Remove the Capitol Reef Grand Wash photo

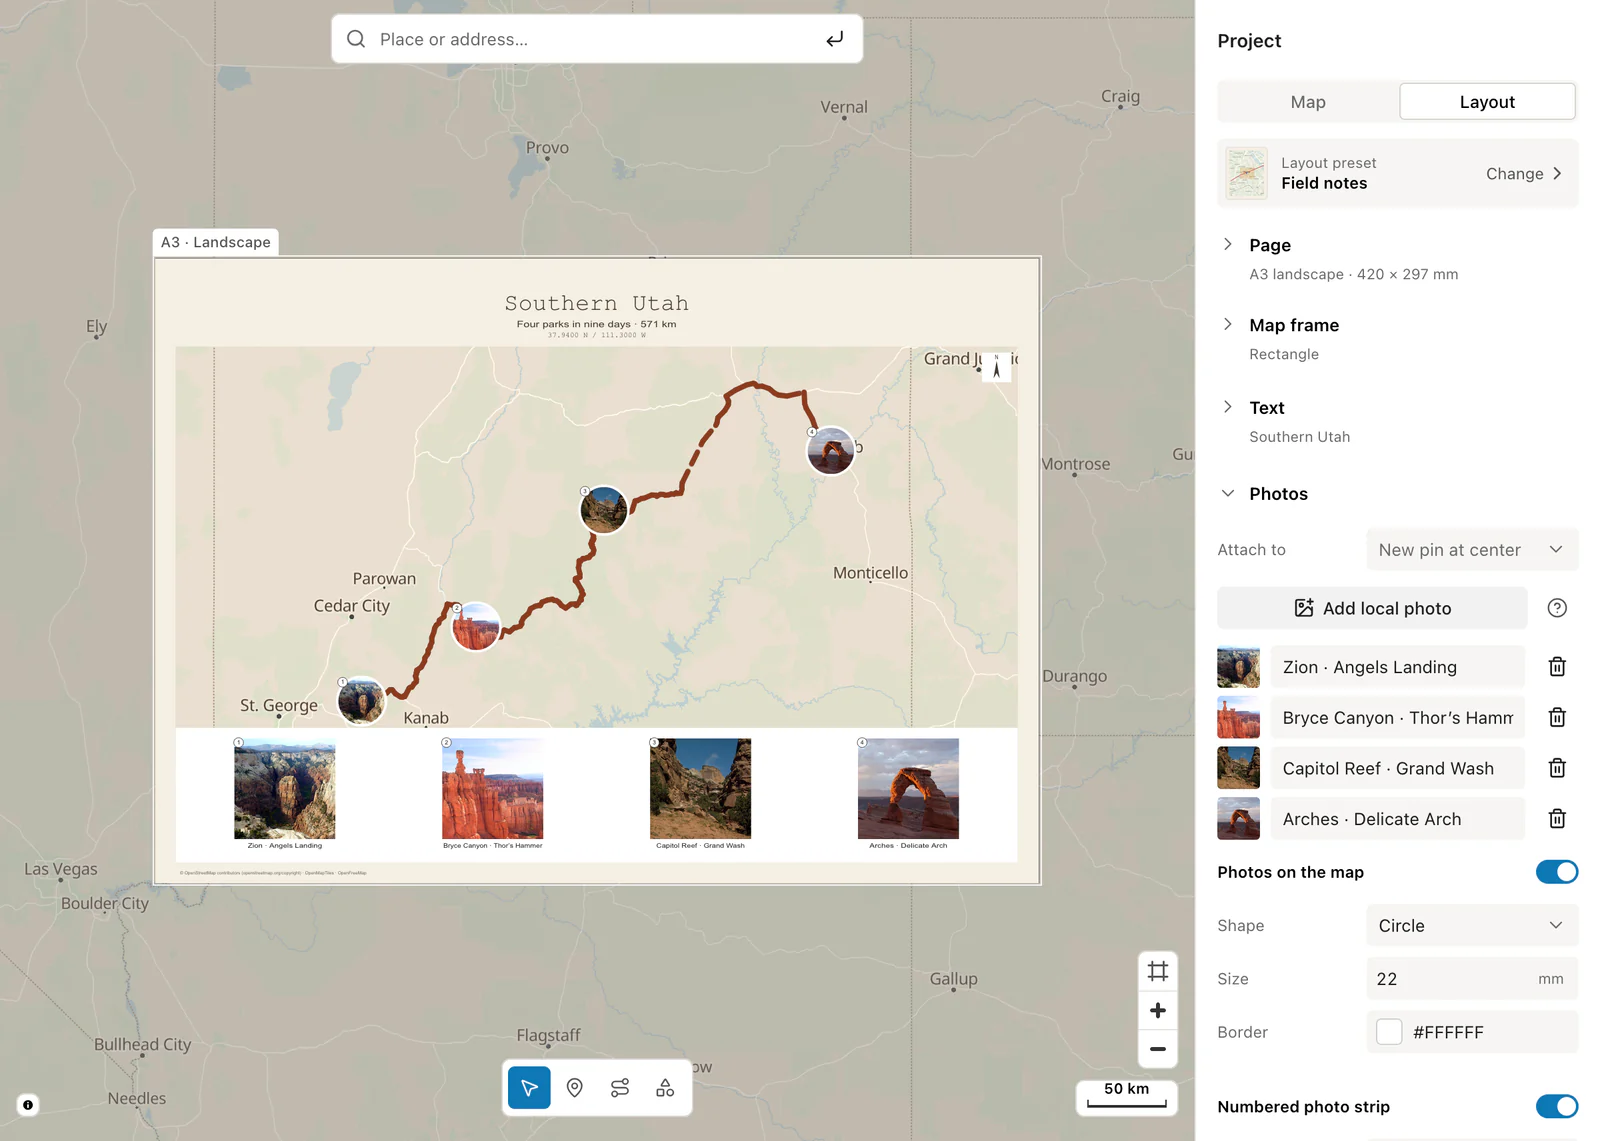1557,768
